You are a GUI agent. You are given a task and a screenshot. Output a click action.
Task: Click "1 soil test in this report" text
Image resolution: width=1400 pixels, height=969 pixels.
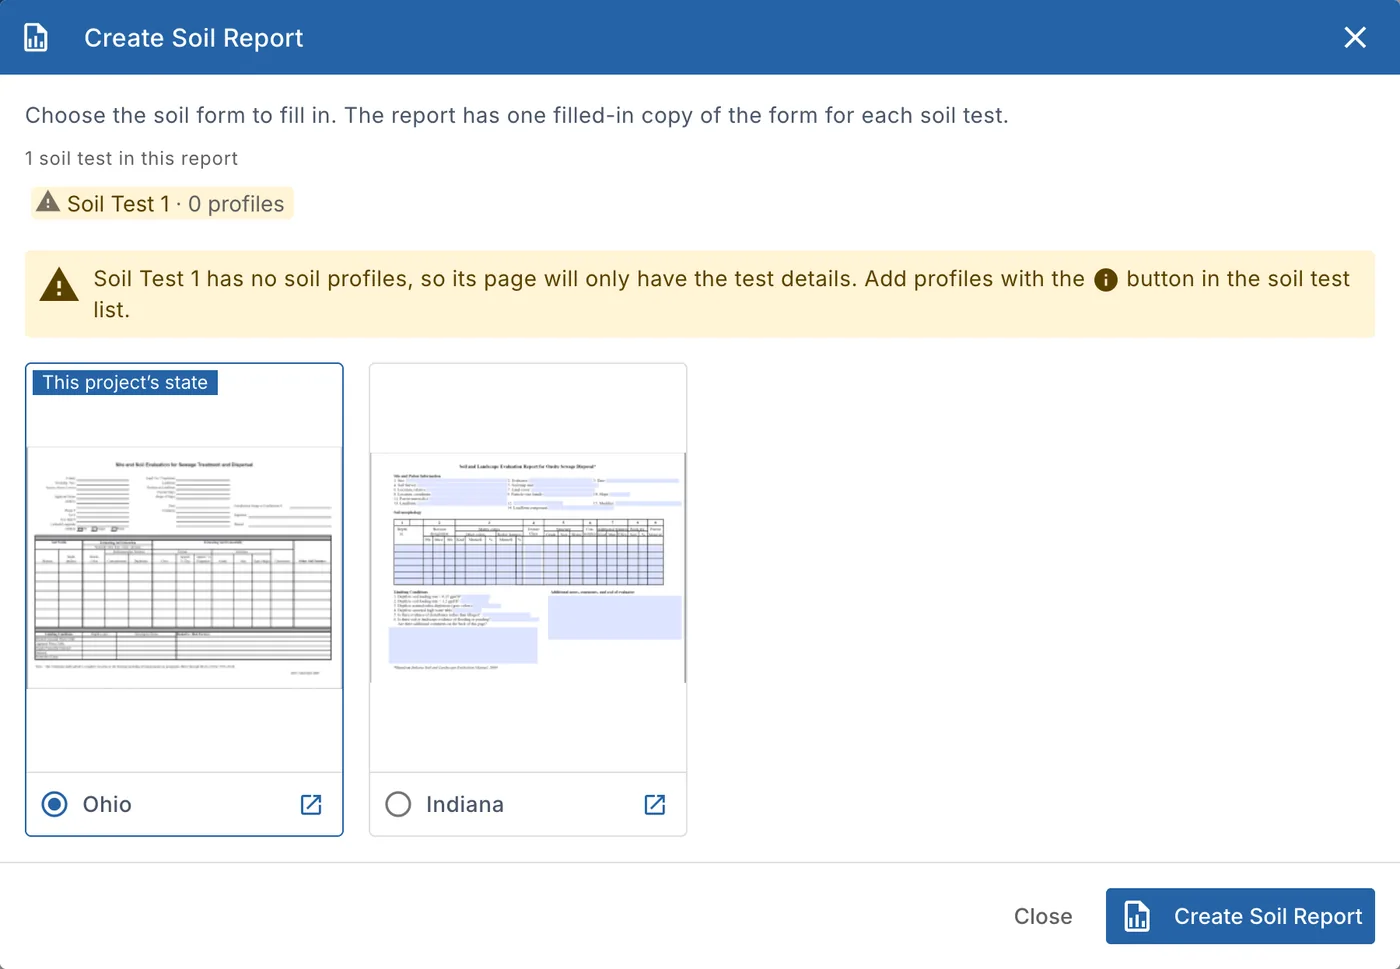(131, 158)
